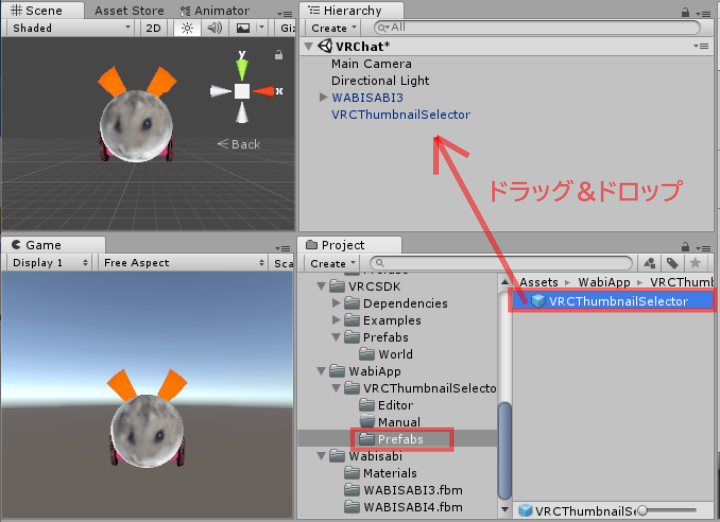
Task: Switch to the Asset Store tab
Action: (129, 11)
